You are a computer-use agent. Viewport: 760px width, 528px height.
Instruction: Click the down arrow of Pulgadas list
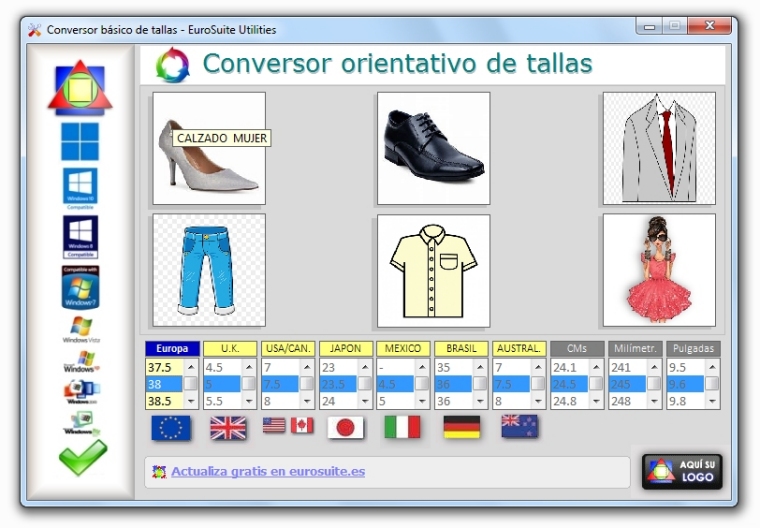tap(712, 401)
